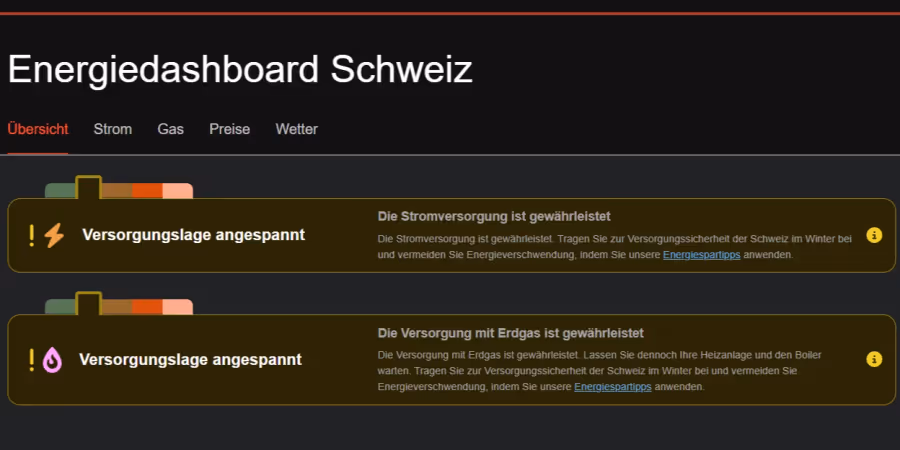Follow Energiespartipps link in Stromversorgung text
Screen dimensions: 900x450
[701, 255]
